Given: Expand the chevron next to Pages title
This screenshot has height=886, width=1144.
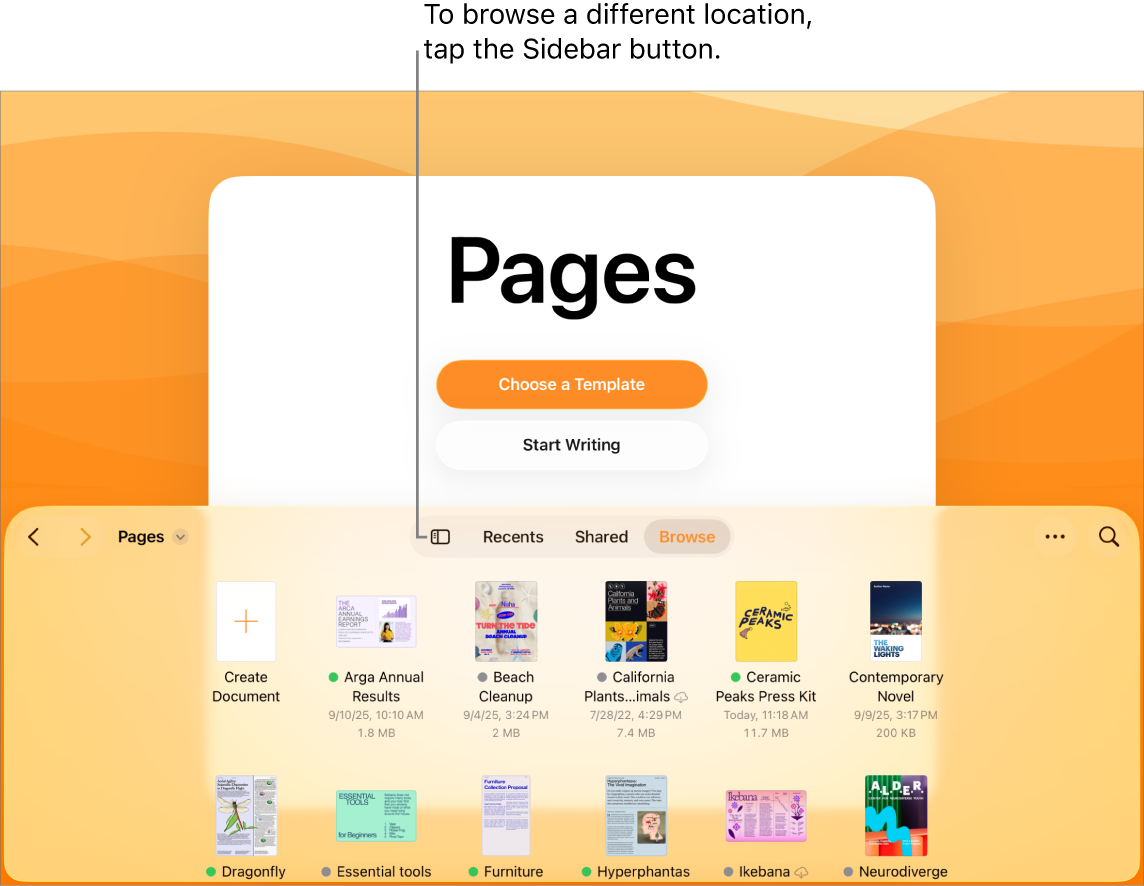Looking at the screenshot, I should tap(180, 536).
